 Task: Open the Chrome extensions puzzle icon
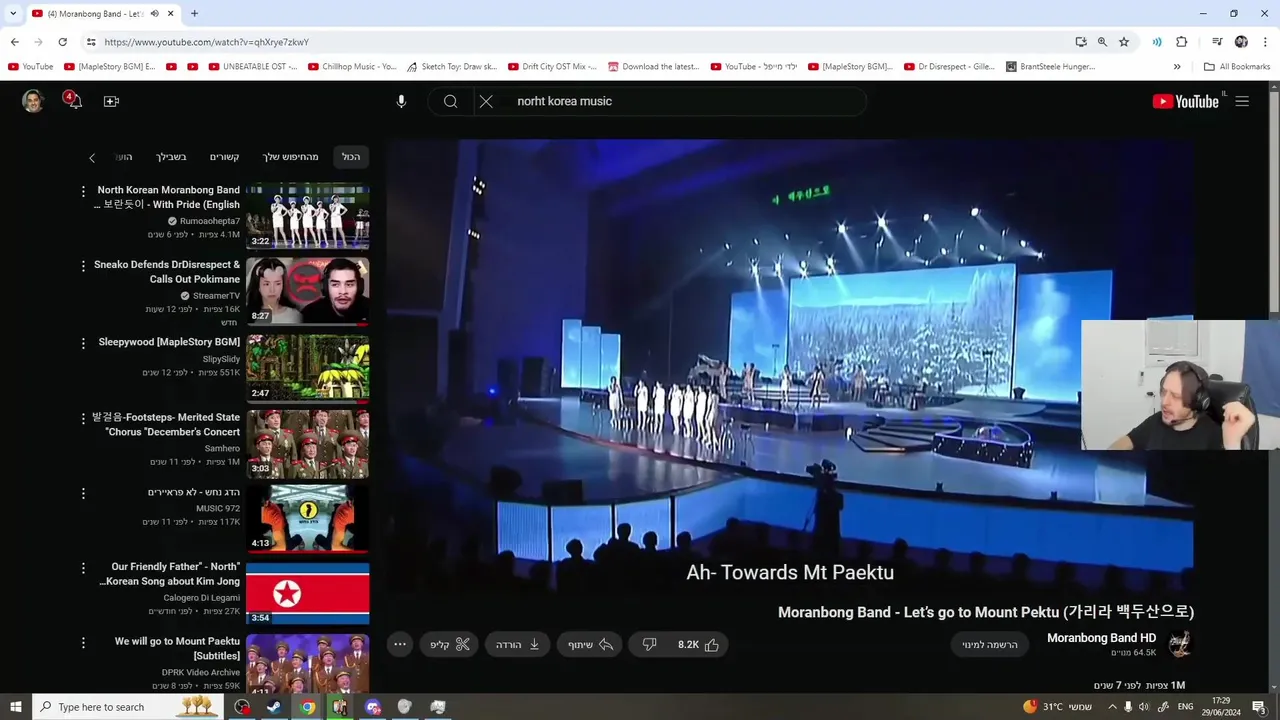point(1182,42)
